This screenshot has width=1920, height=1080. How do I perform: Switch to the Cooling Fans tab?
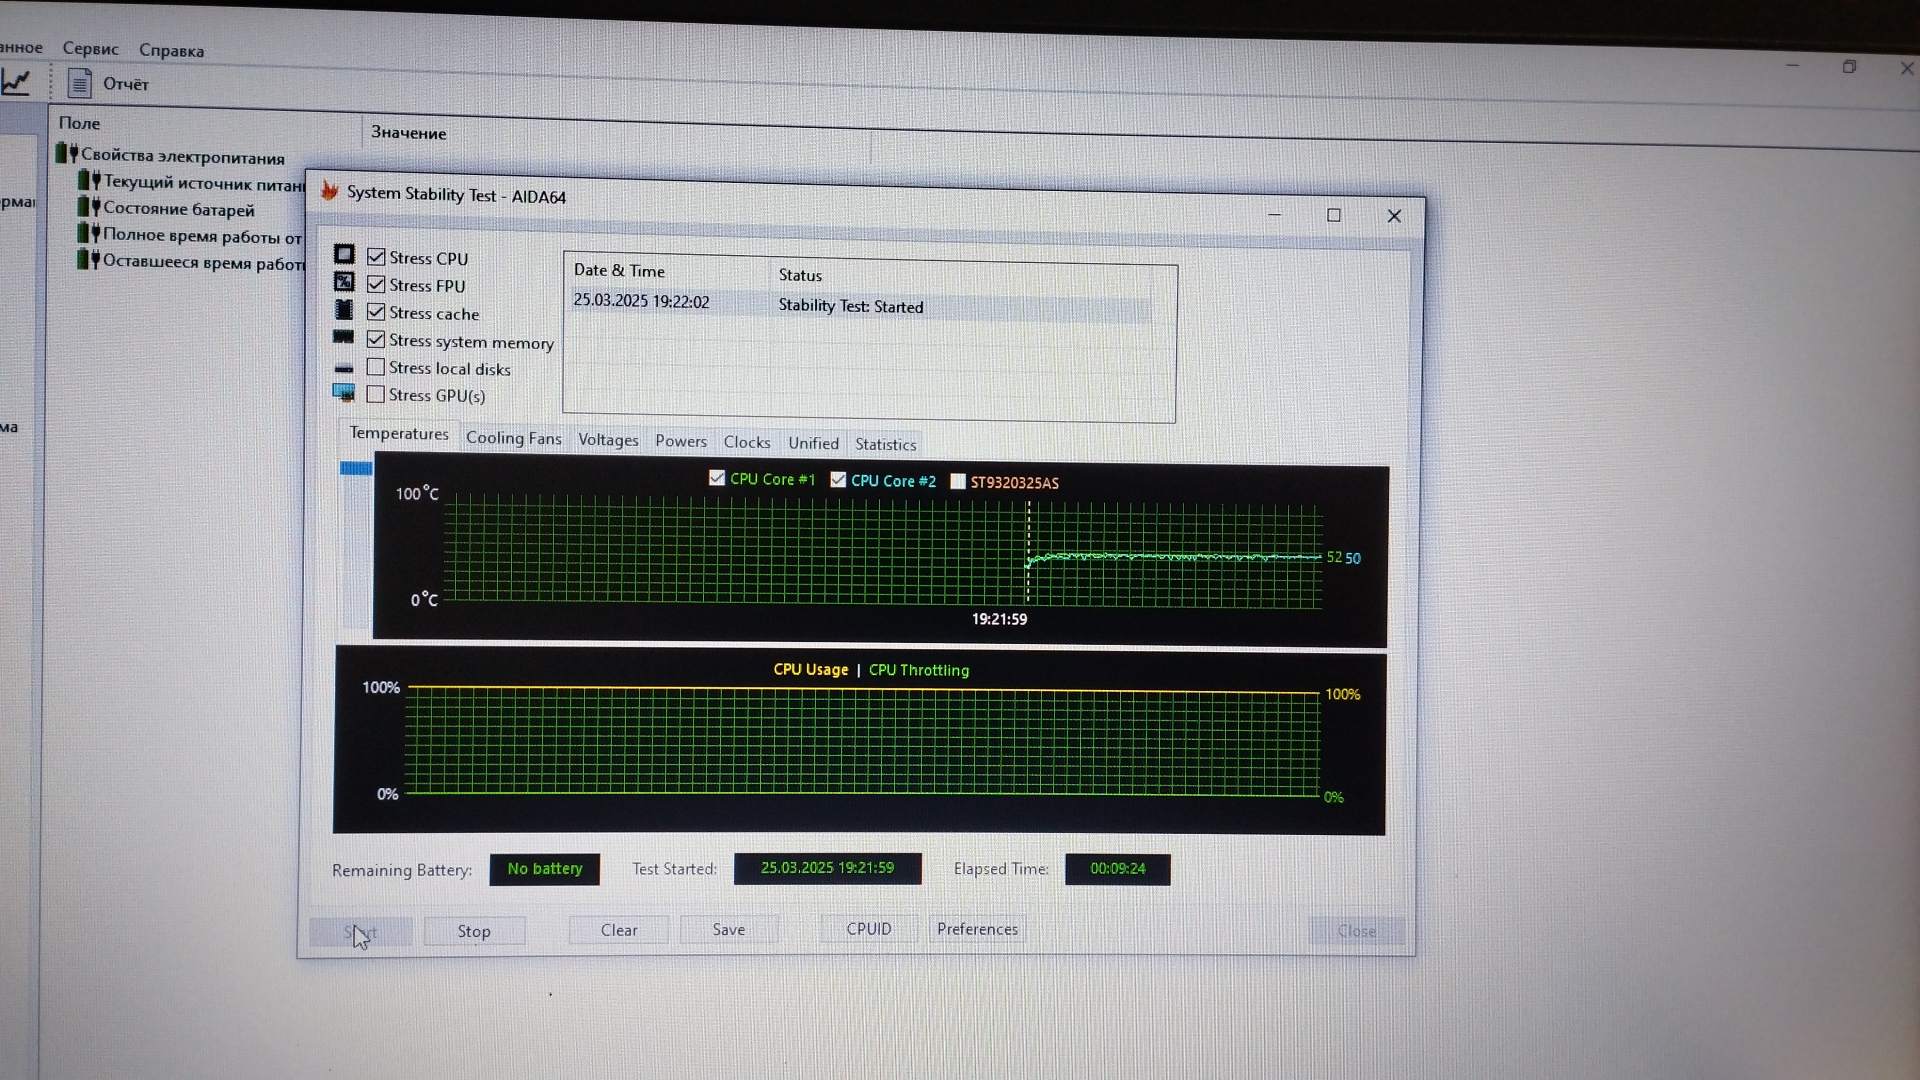[x=513, y=438]
